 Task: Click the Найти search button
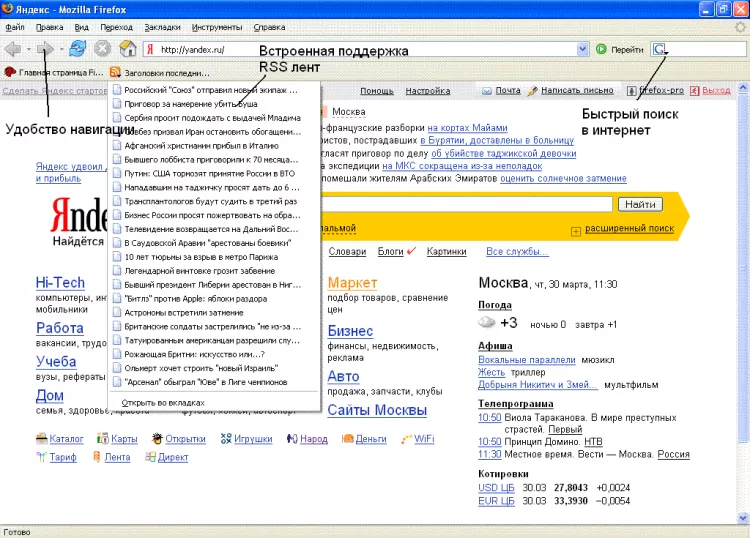[x=640, y=204]
